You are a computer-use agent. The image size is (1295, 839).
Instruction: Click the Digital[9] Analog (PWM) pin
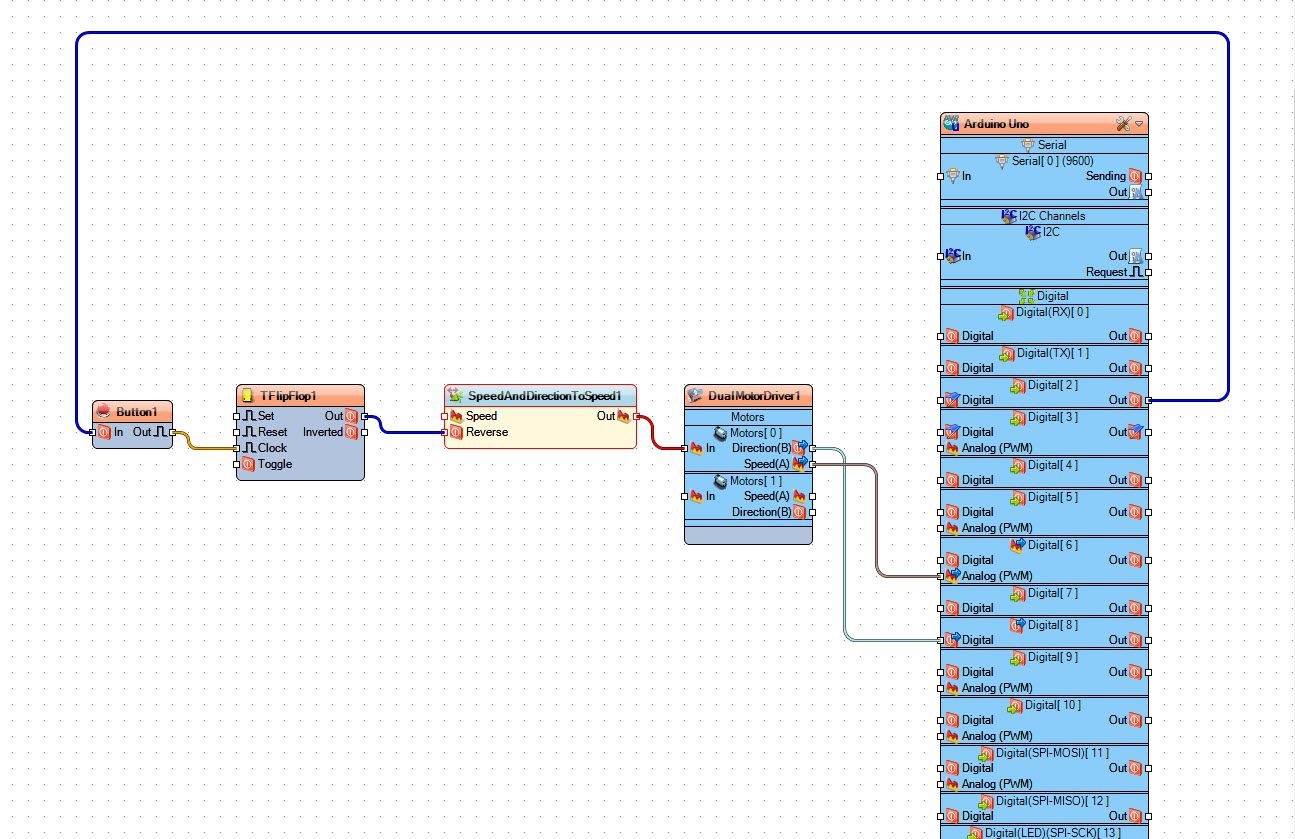(941, 688)
